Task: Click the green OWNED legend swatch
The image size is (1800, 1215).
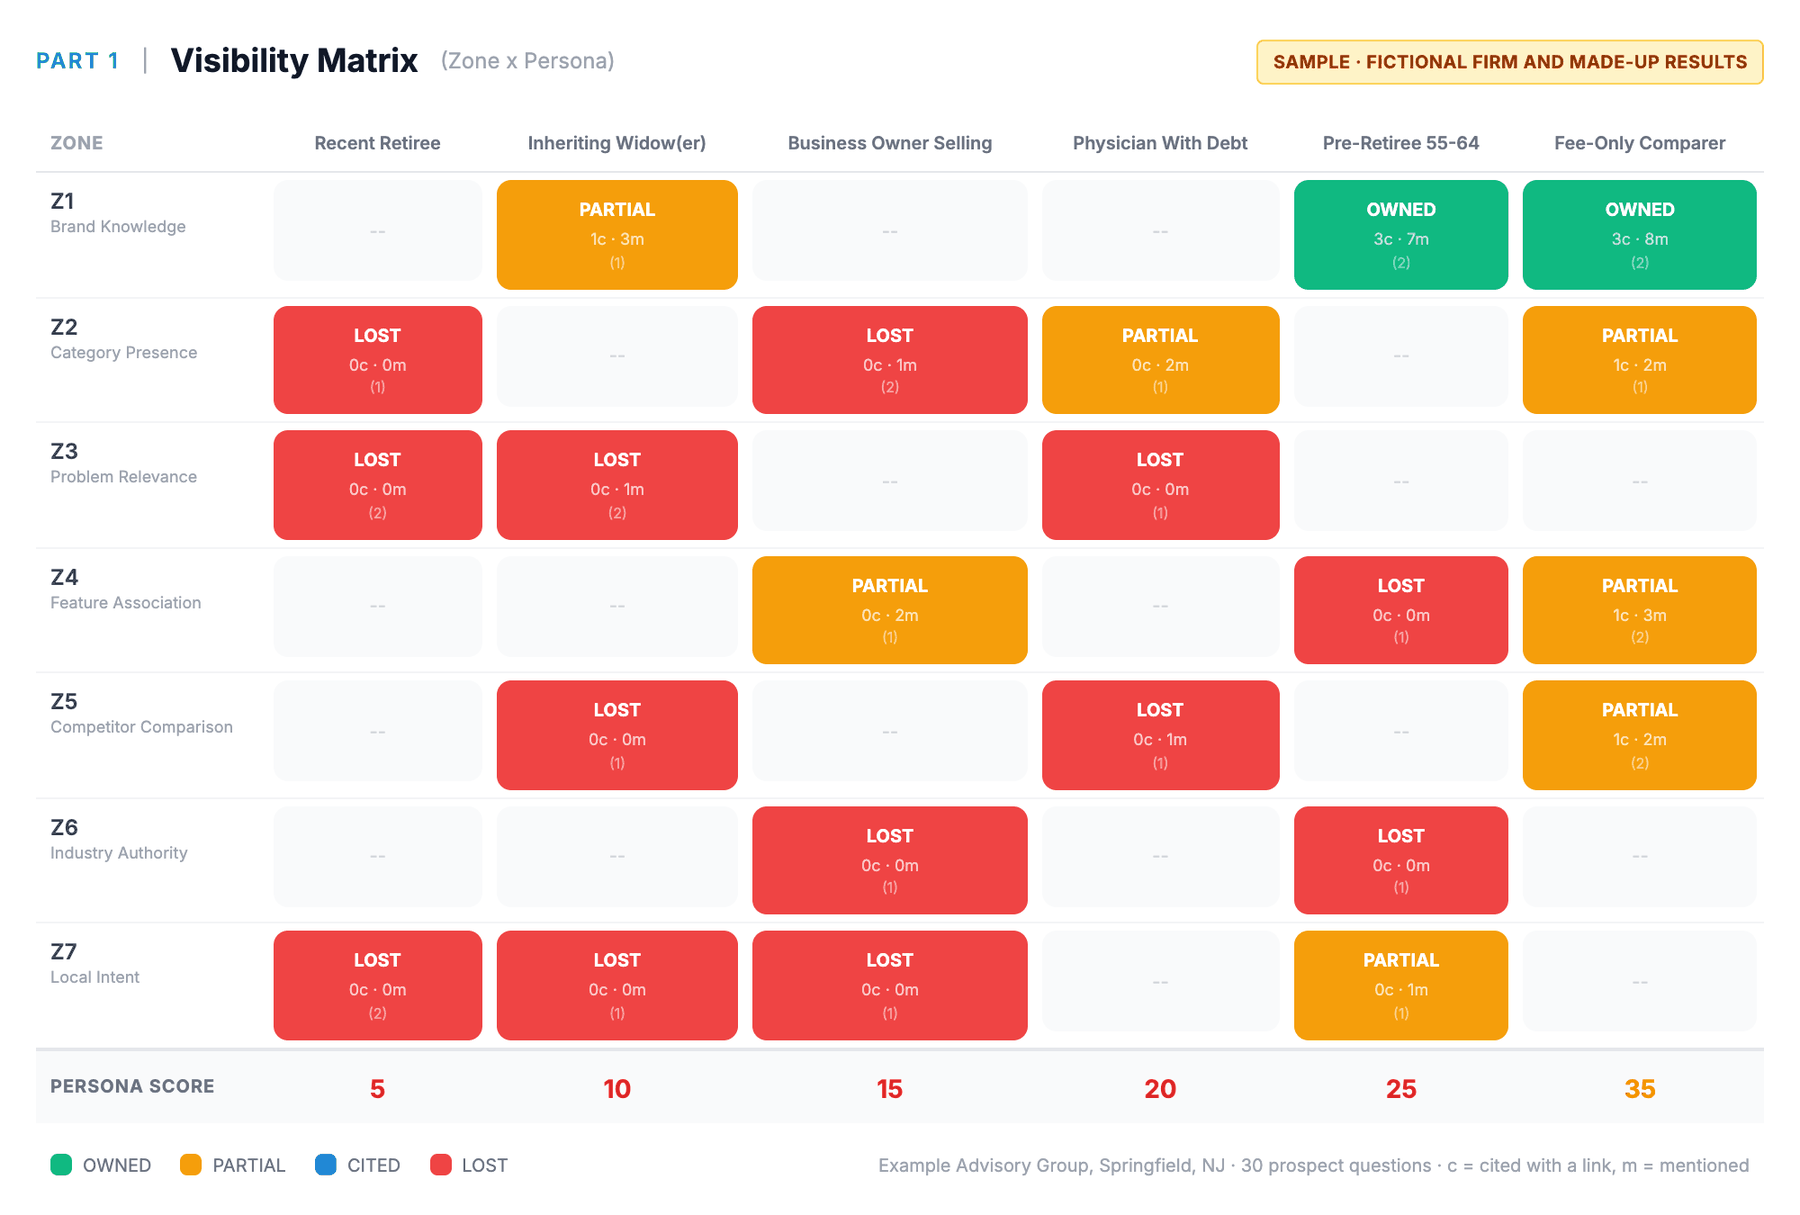Action: (61, 1164)
